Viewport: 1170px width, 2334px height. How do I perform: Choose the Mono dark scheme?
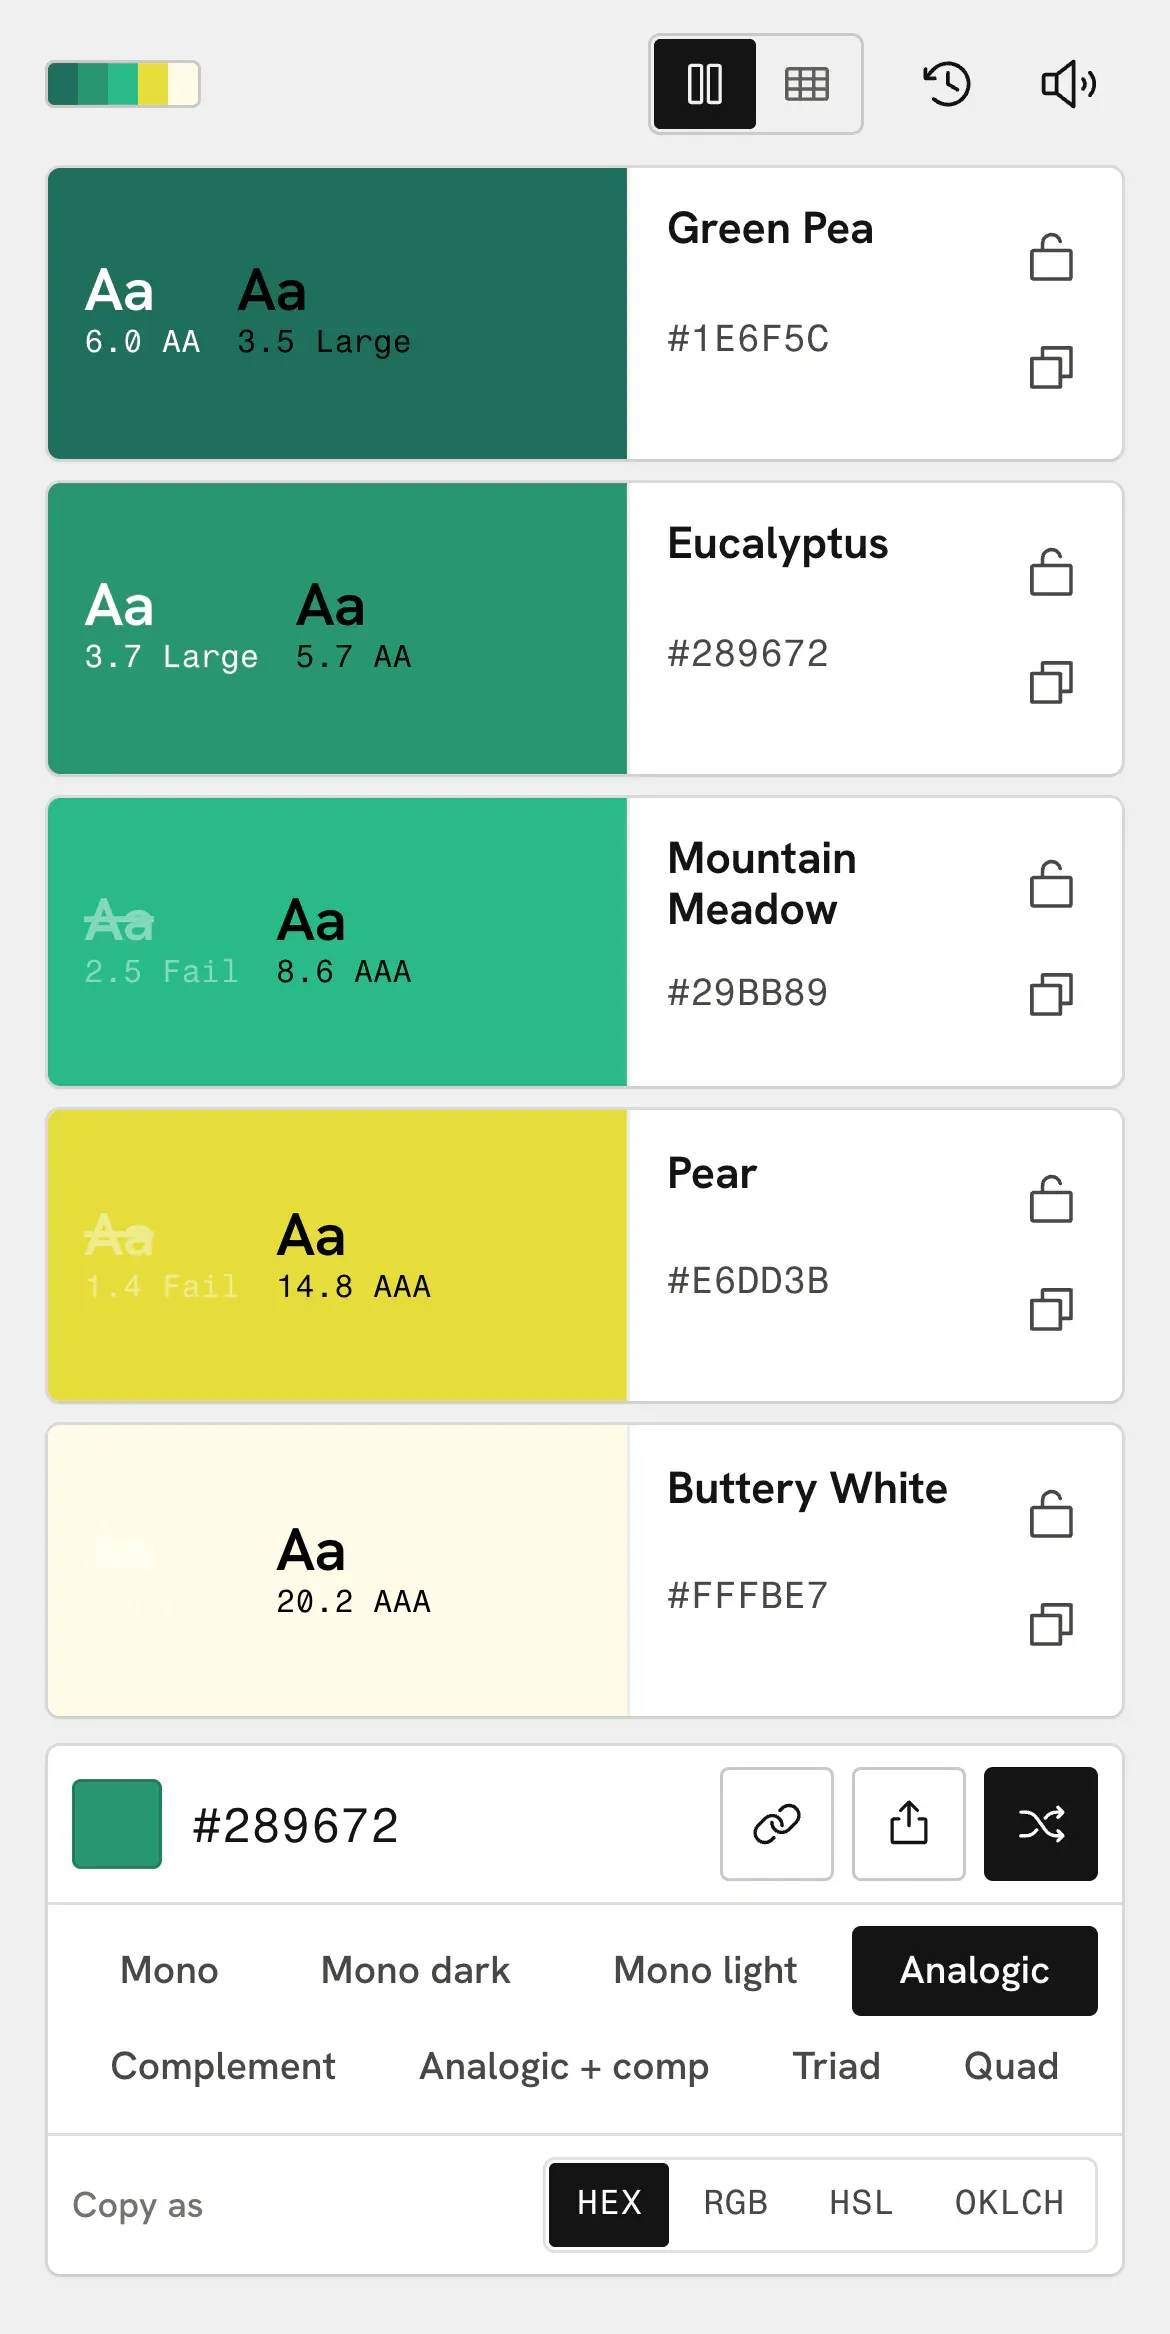coord(415,1970)
